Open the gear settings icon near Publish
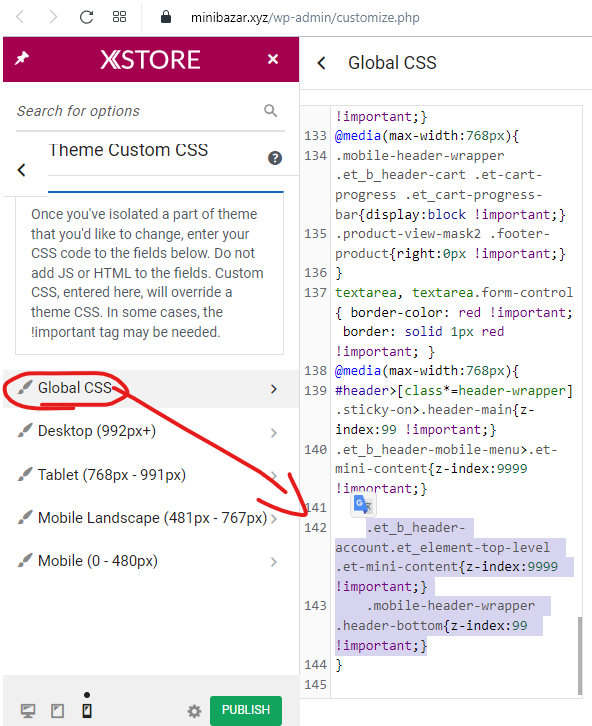The height and width of the screenshot is (726, 592). tap(194, 711)
